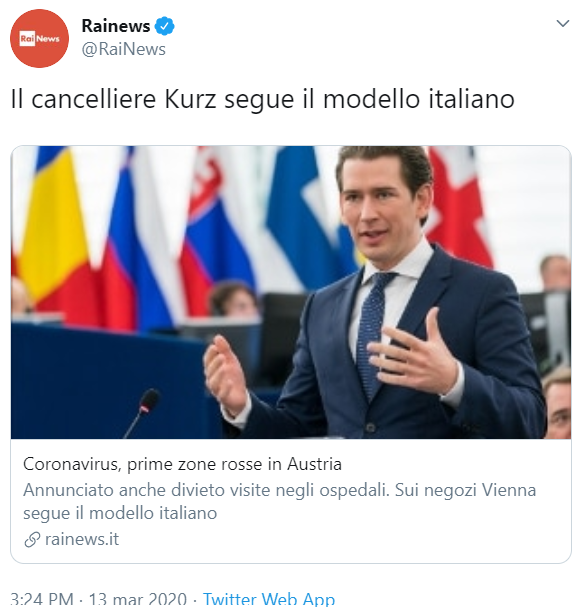583x607 pixels.
Task: Click the chain link icon beside rainews.it
Action: (32, 539)
